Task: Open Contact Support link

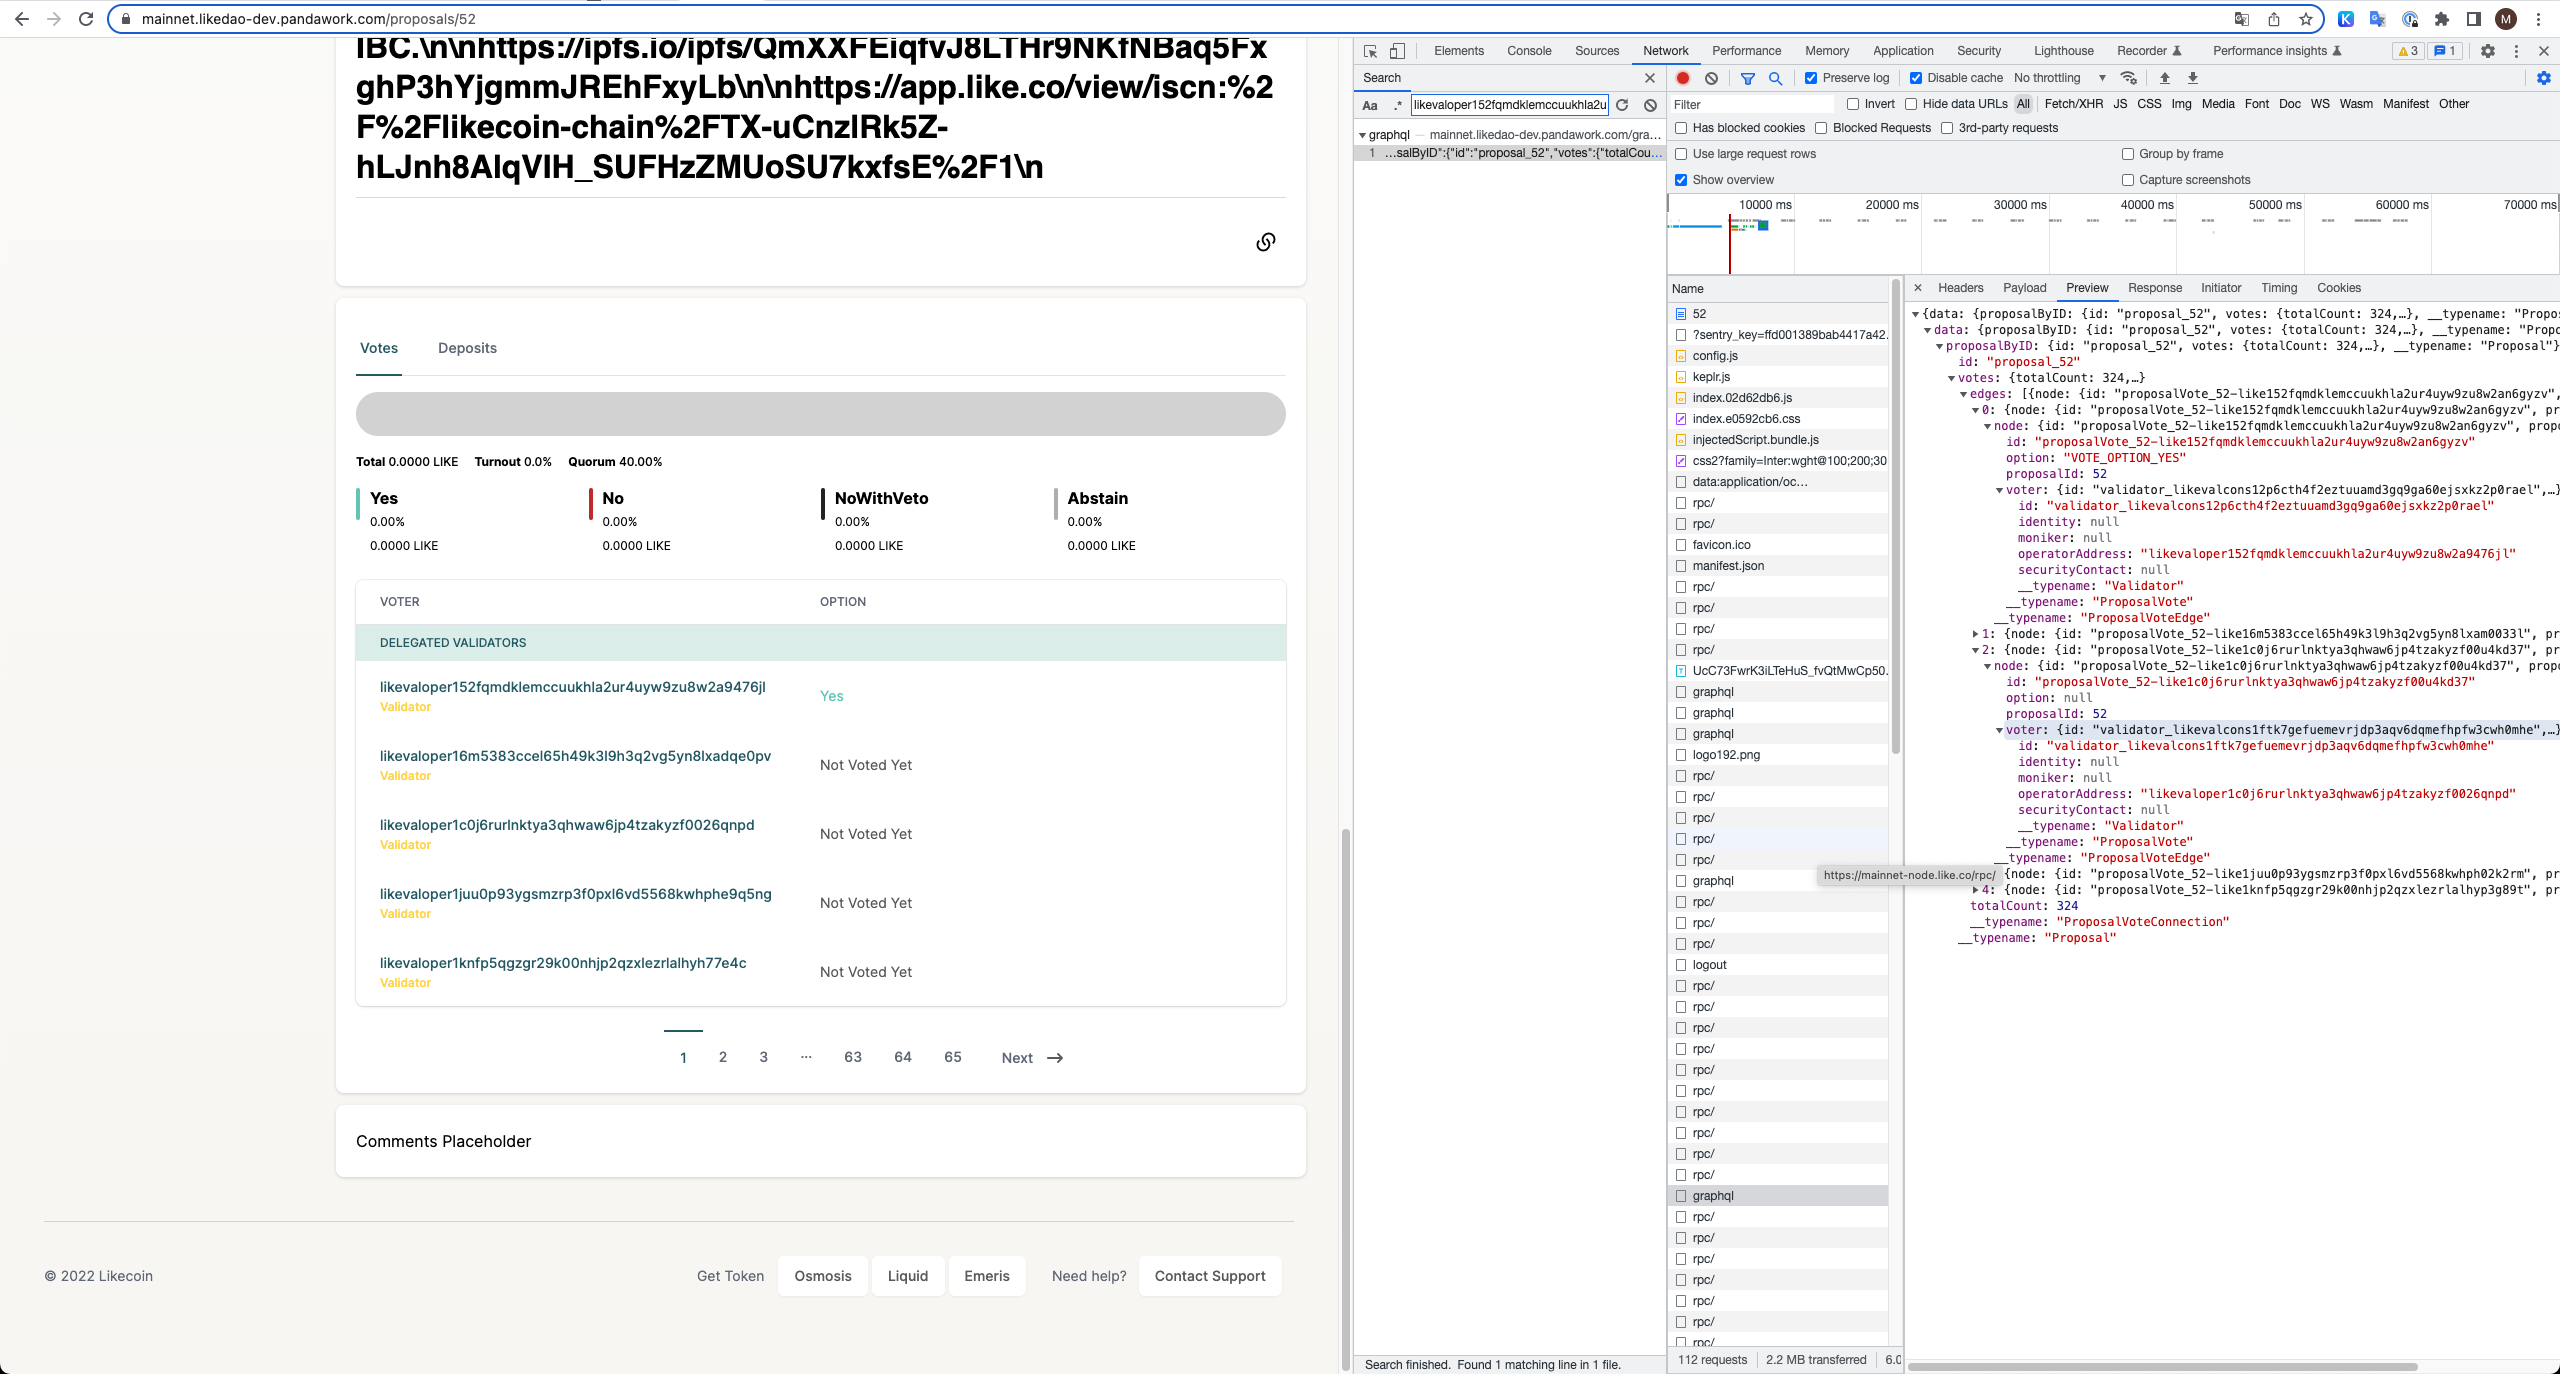Action: [x=1210, y=1276]
